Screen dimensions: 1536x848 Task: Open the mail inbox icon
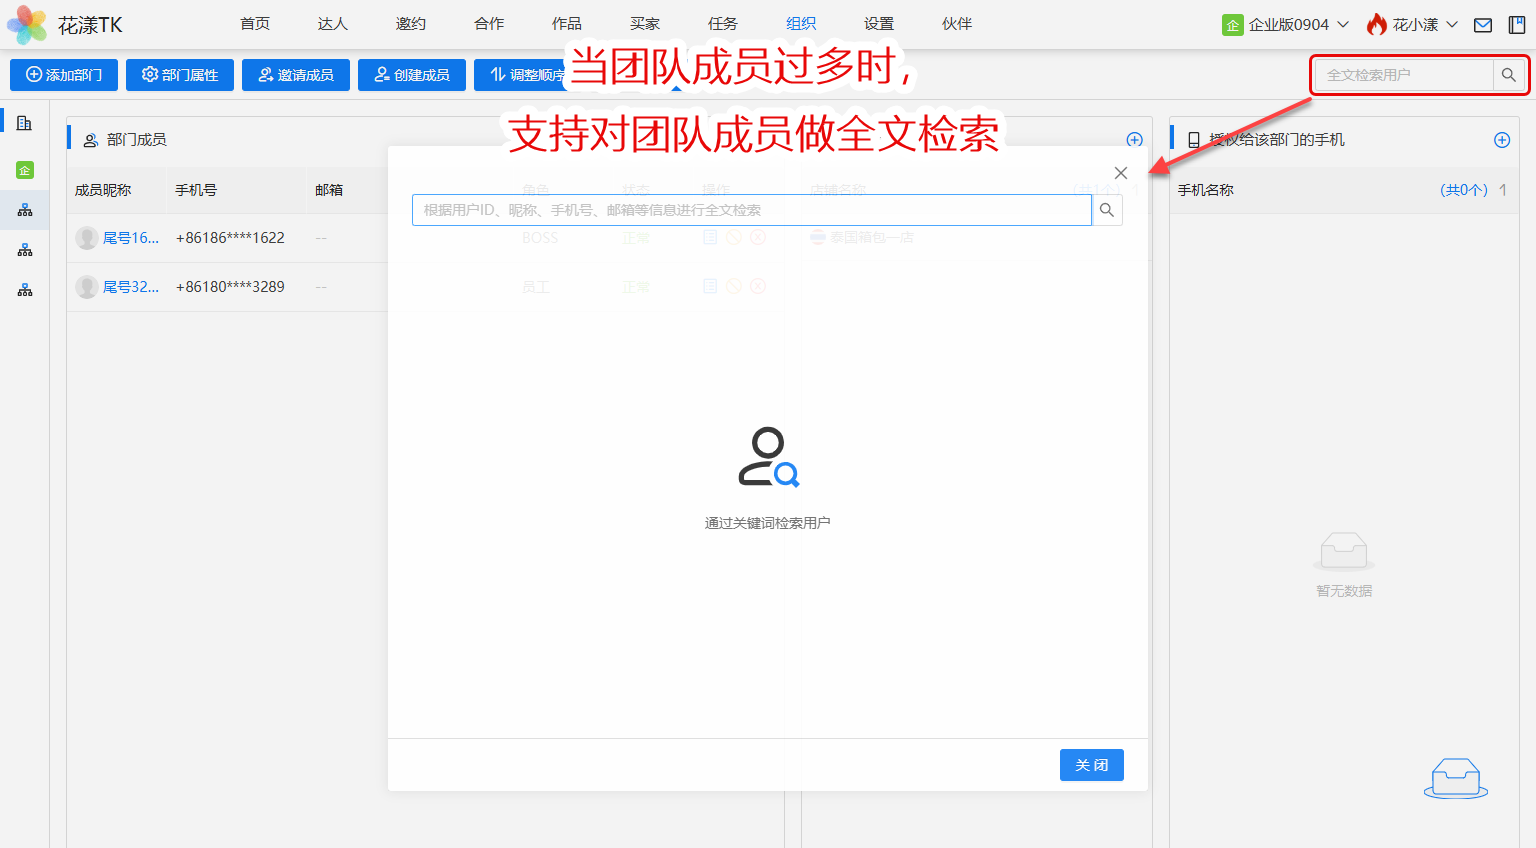[x=1483, y=25]
